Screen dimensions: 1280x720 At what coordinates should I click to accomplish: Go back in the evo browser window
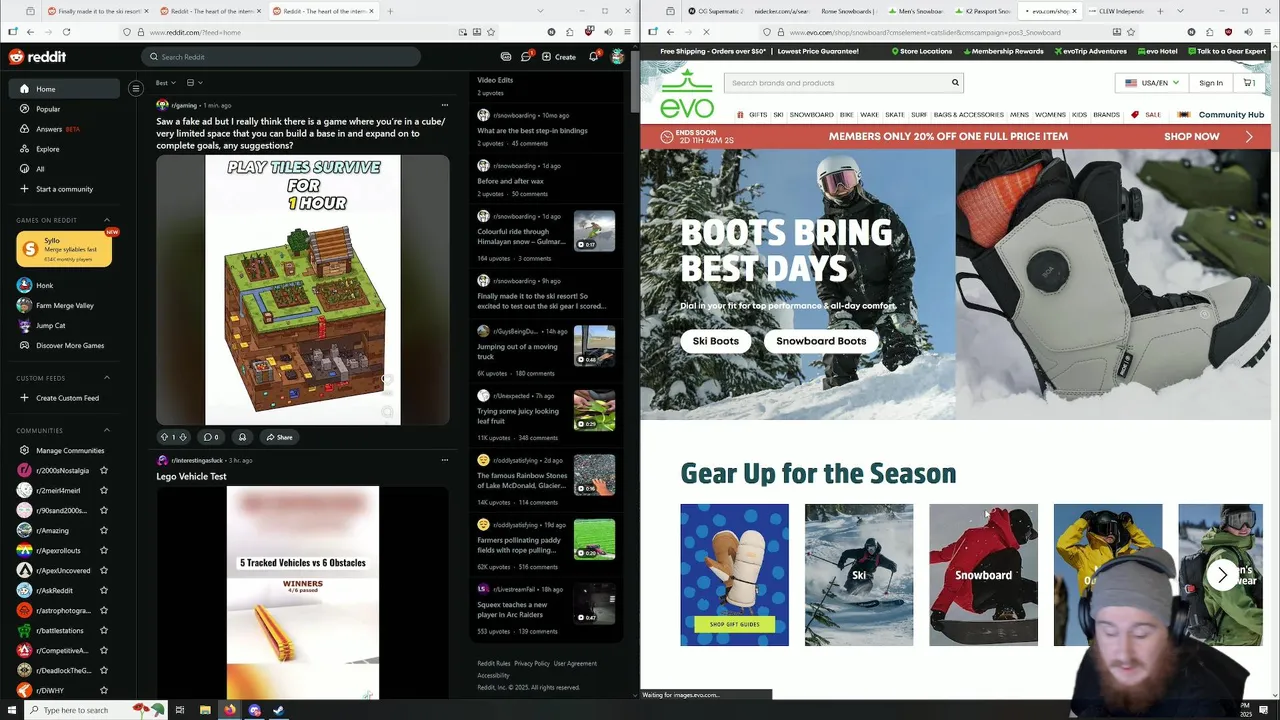coord(669,32)
